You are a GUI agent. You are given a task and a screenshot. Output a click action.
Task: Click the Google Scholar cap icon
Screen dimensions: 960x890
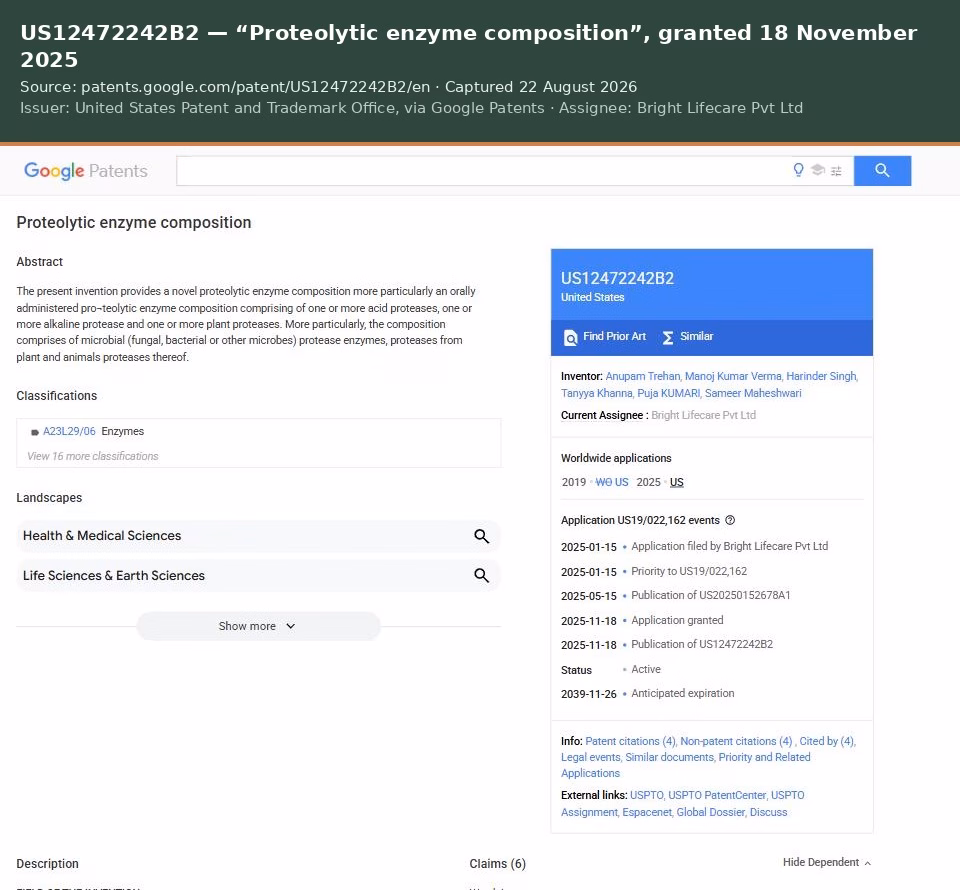coord(818,170)
